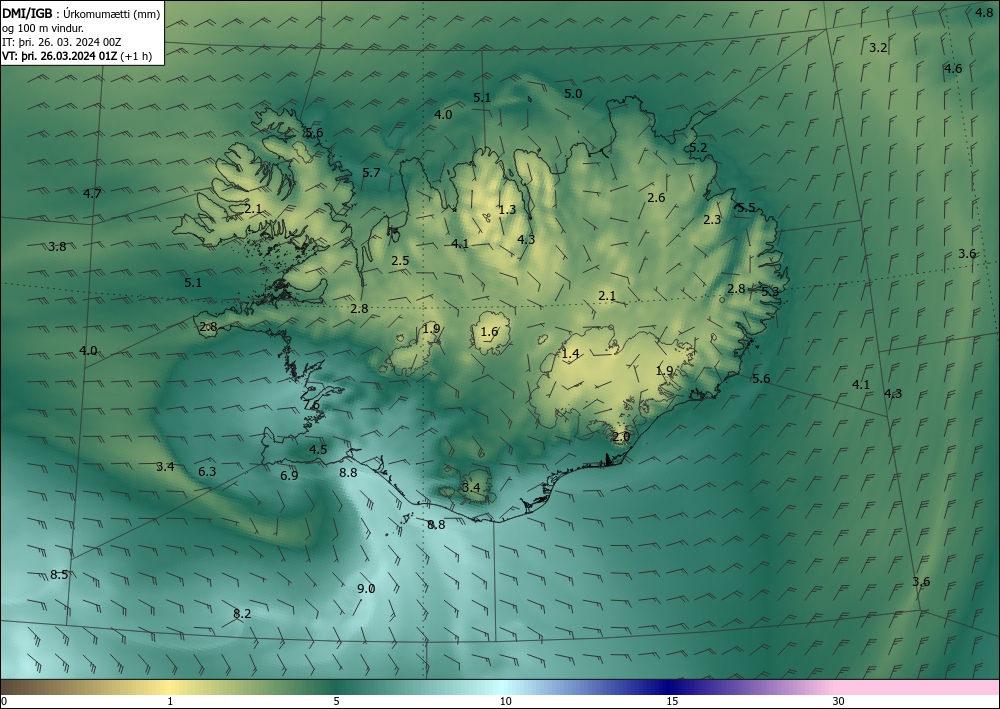The height and width of the screenshot is (709, 1000).
Task: Click the 6.9 value label
Action: point(289,476)
